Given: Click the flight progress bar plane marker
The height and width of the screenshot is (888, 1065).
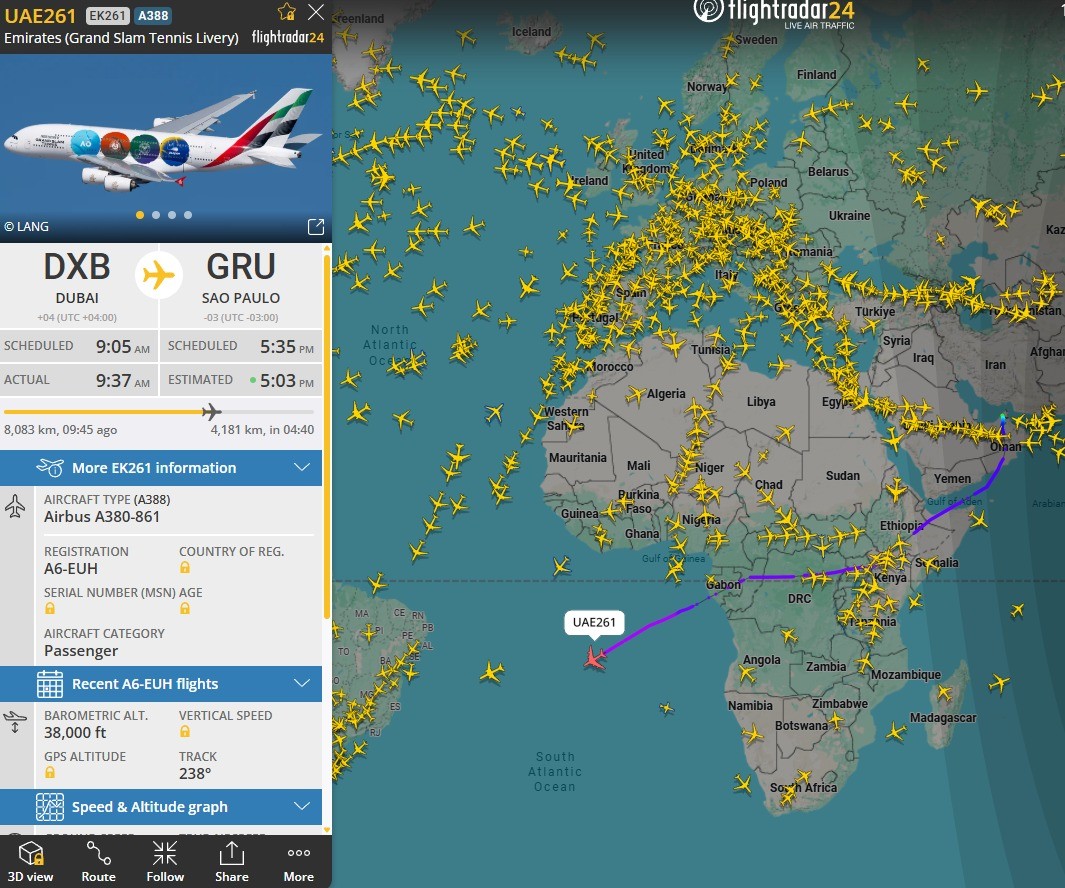Looking at the screenshot, I should click(x=211, y=412).
